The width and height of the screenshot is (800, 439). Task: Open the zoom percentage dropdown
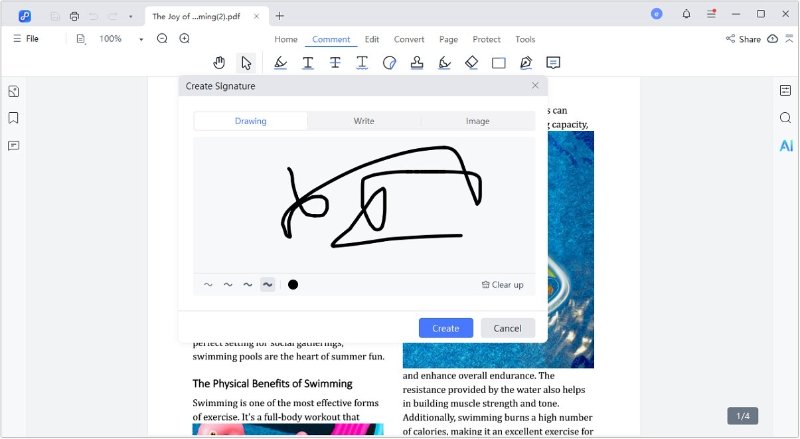coord(141,39)
